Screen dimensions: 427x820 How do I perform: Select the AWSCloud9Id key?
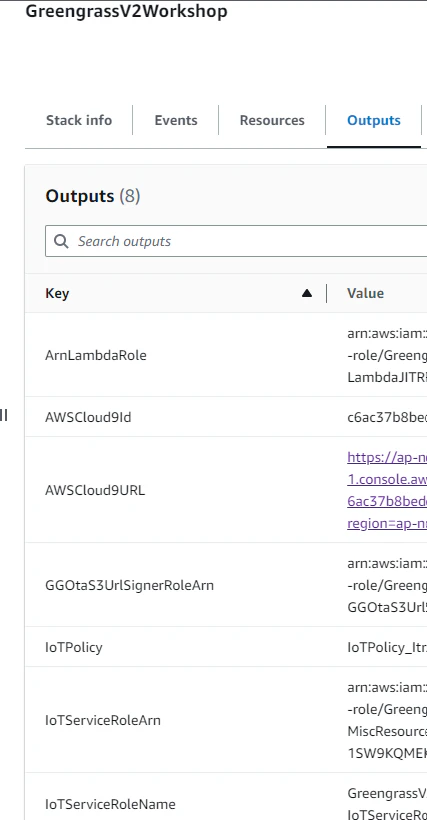88,417
